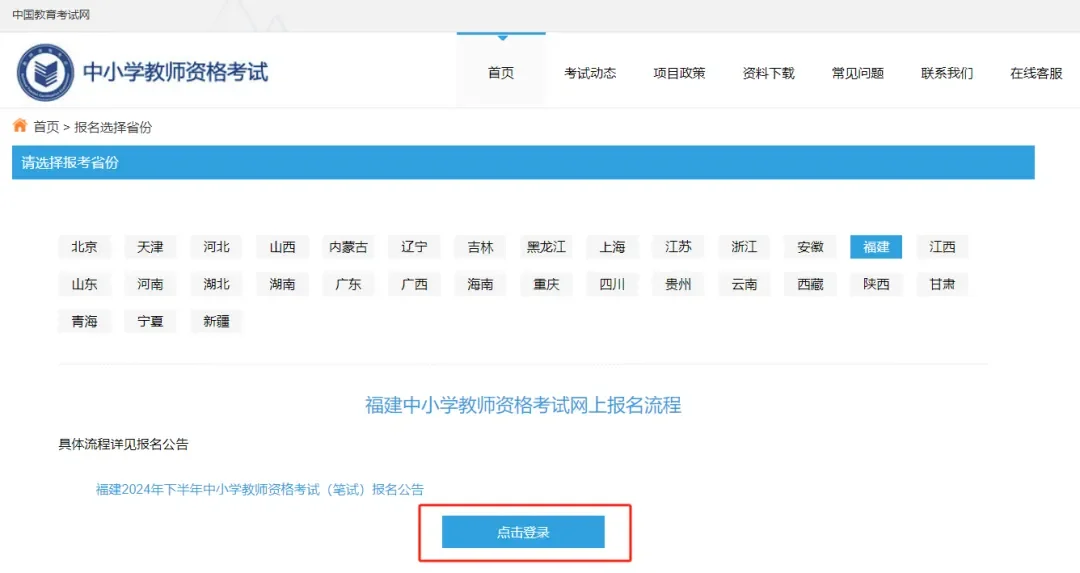The height and width of the screenshot is (573, 1080).
Task: Select province 湖南
Action: (x=282, y=284)
